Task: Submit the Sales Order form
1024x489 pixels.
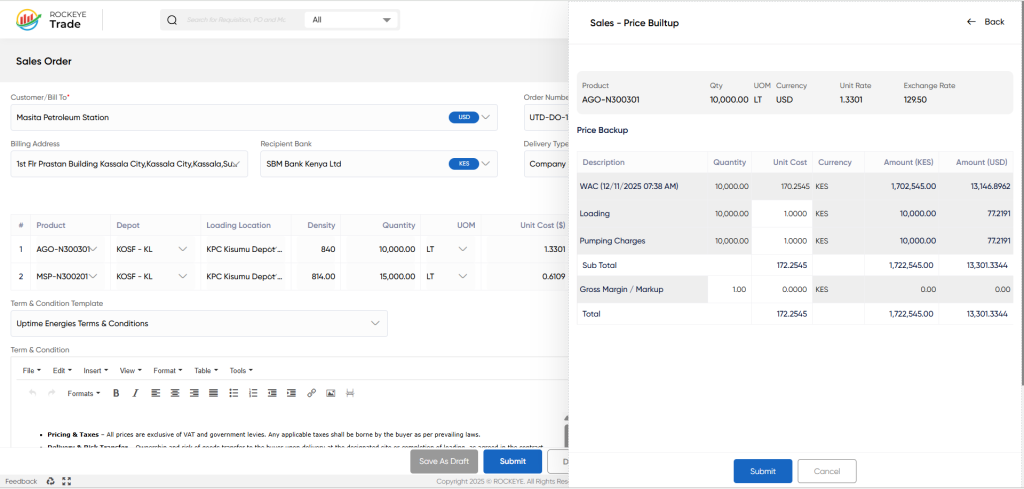Action: point(513,461)
